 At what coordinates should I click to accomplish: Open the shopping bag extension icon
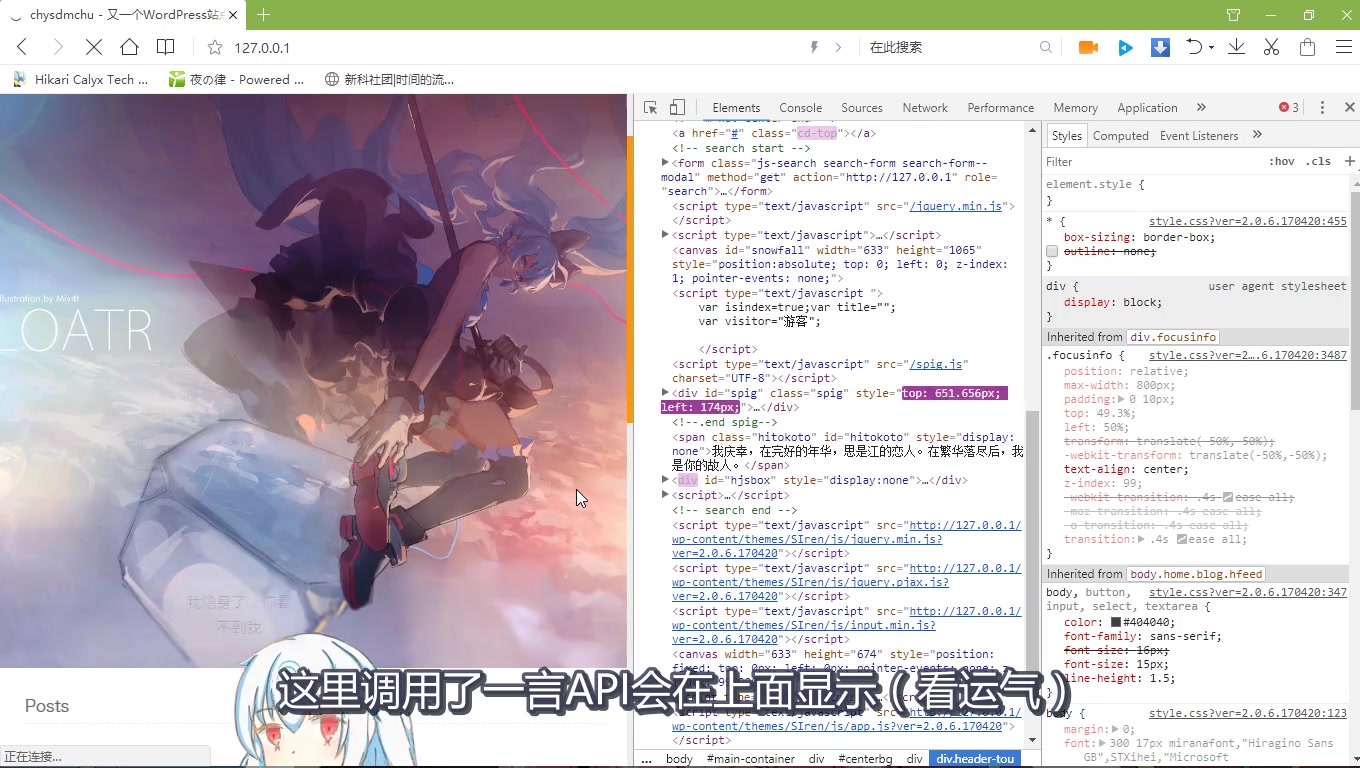coord(1307,47)
